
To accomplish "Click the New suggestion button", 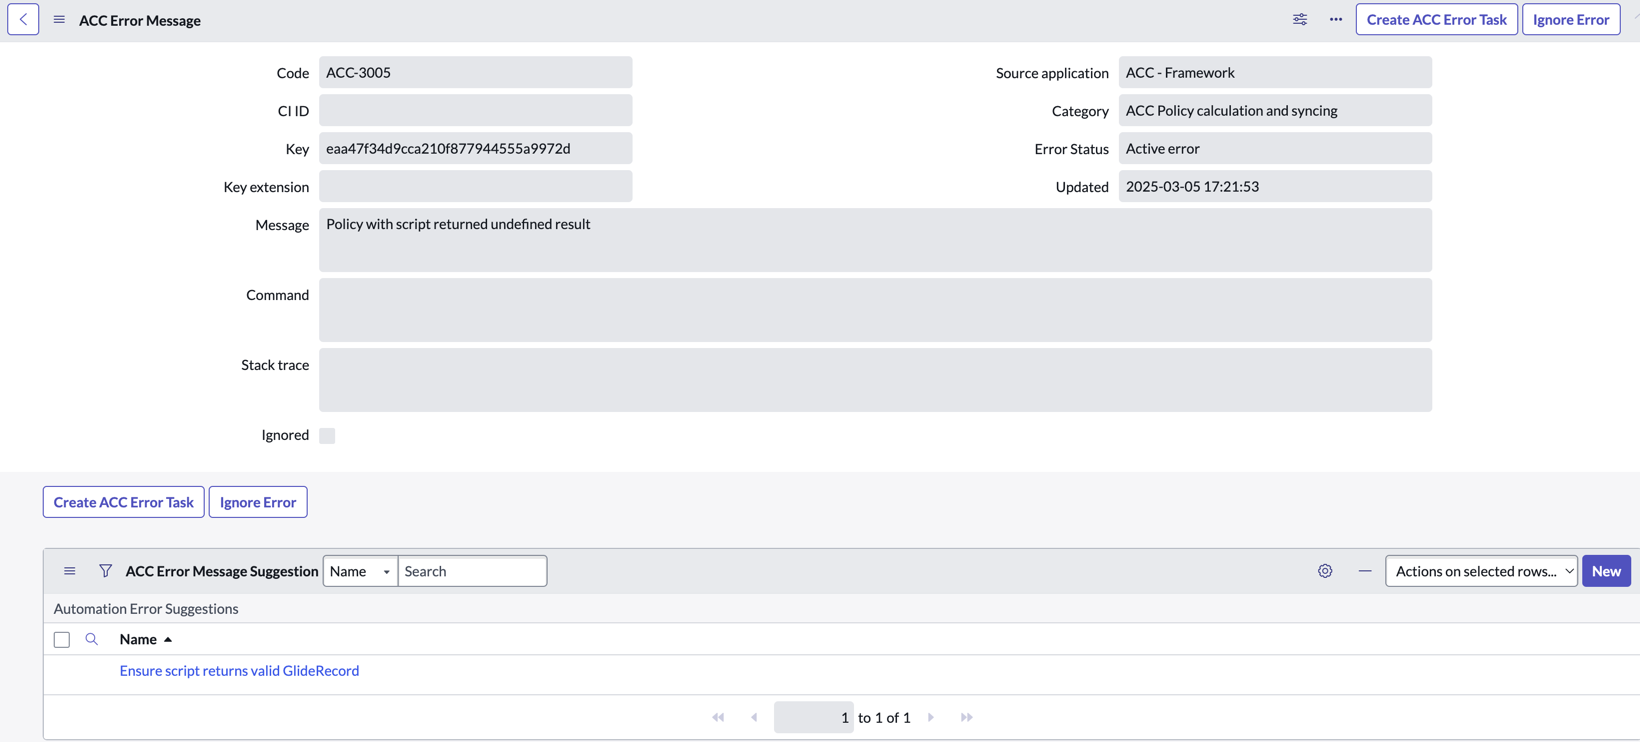I will [x=1606, y=571].
